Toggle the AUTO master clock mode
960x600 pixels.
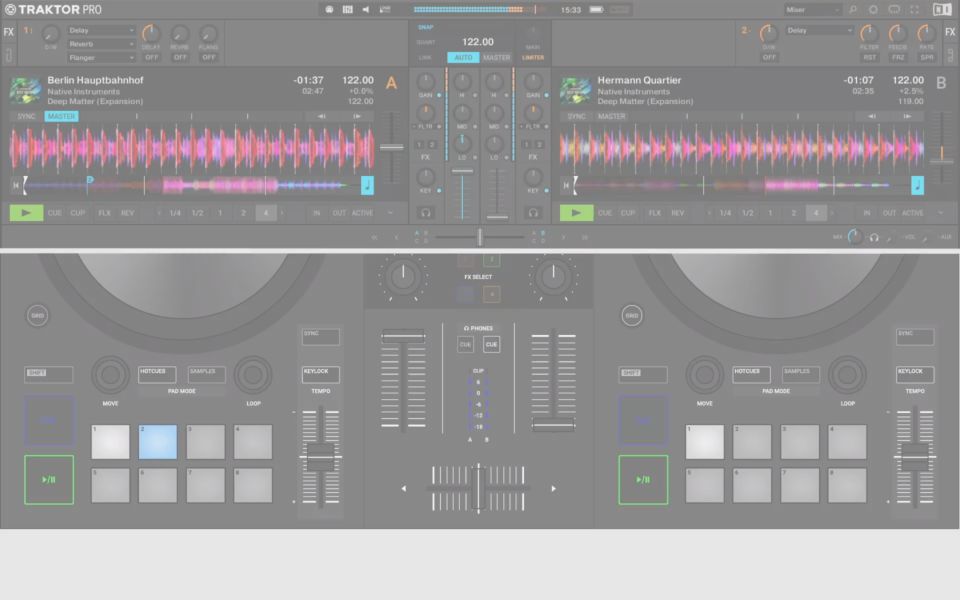pyautogui.click(x=463, y=57)
